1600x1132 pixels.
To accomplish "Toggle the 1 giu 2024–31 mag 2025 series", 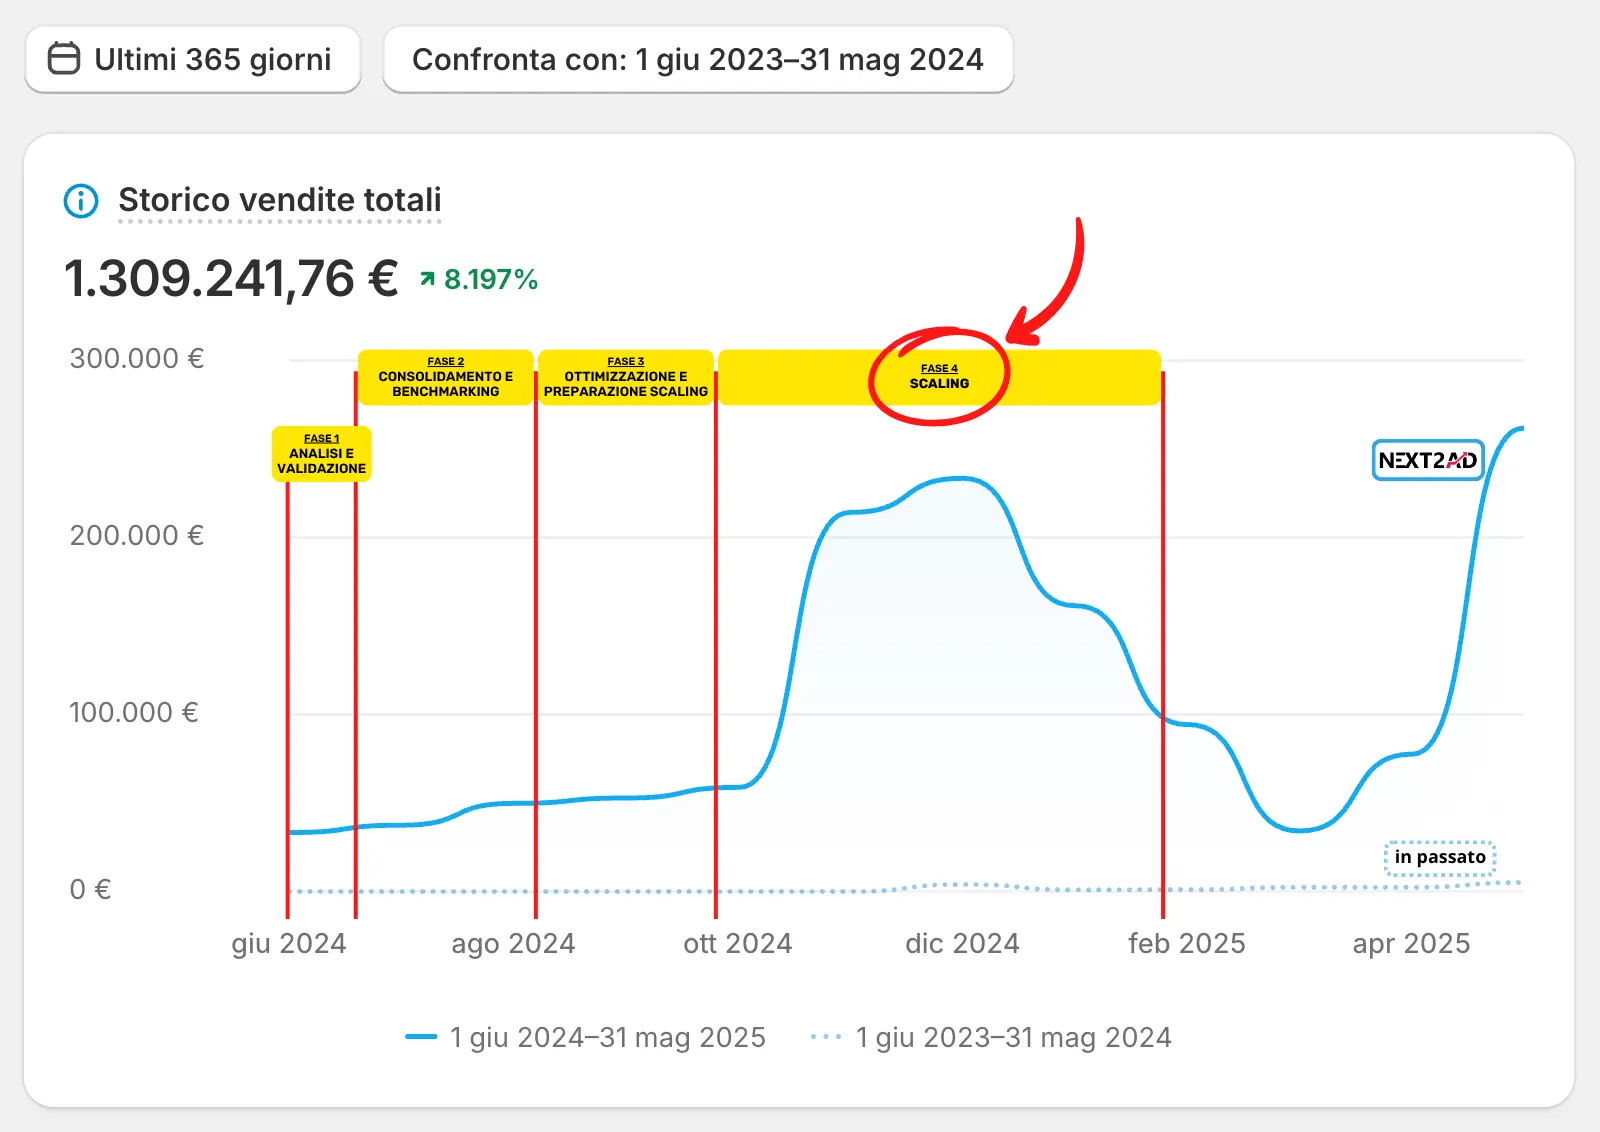I will [x=607, y=1037].
